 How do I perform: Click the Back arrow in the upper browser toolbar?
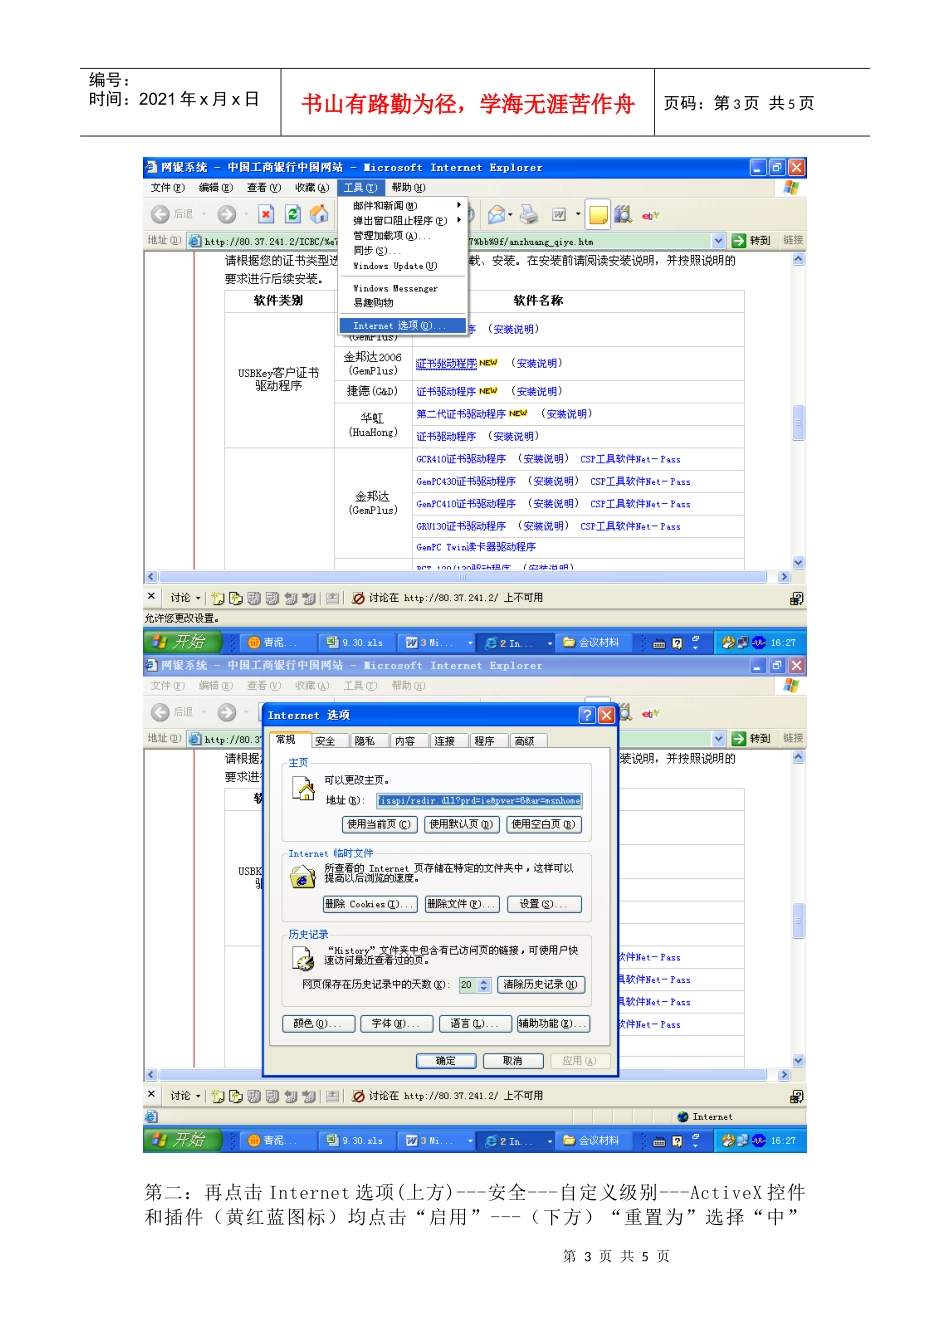160,214
